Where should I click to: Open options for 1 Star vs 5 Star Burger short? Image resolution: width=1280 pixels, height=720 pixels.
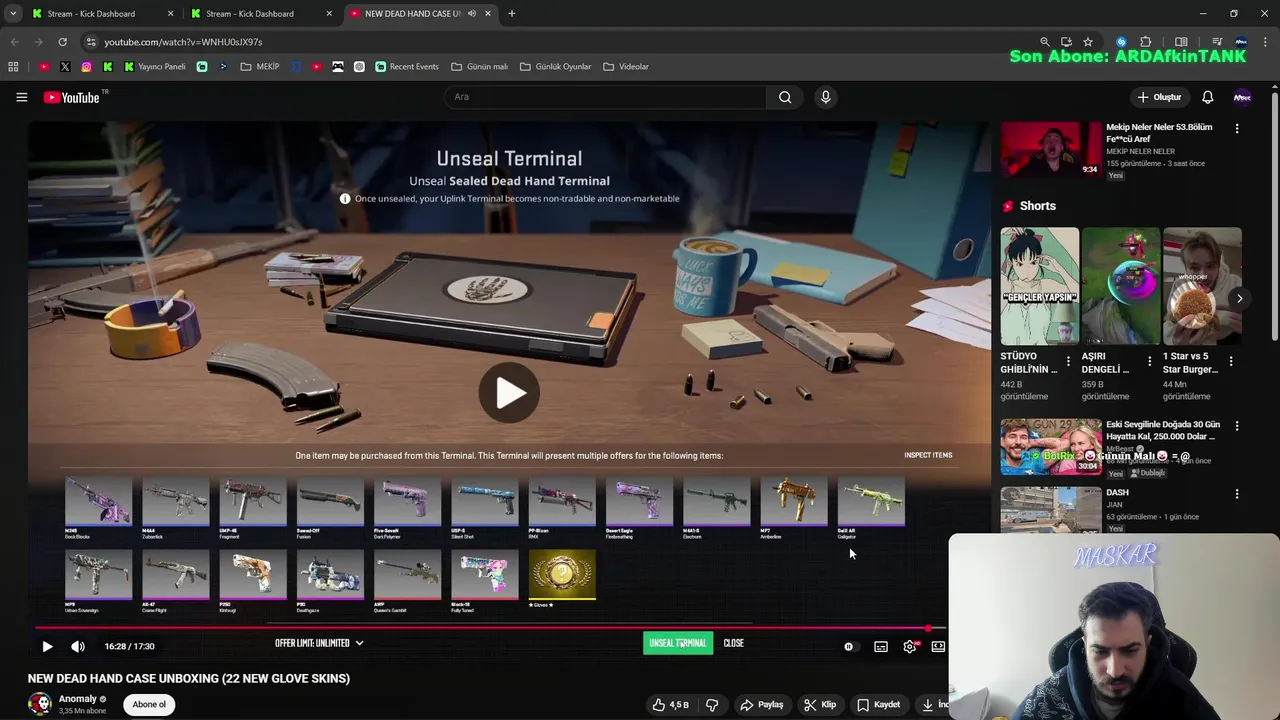coord(1231,361)
